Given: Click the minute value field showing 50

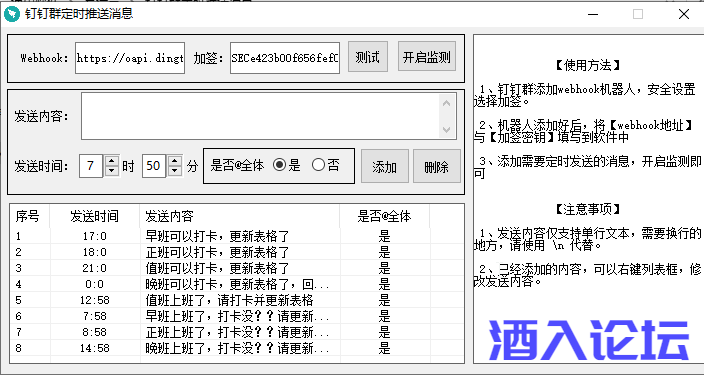Looking at the screenshot, I should point(154,166).
